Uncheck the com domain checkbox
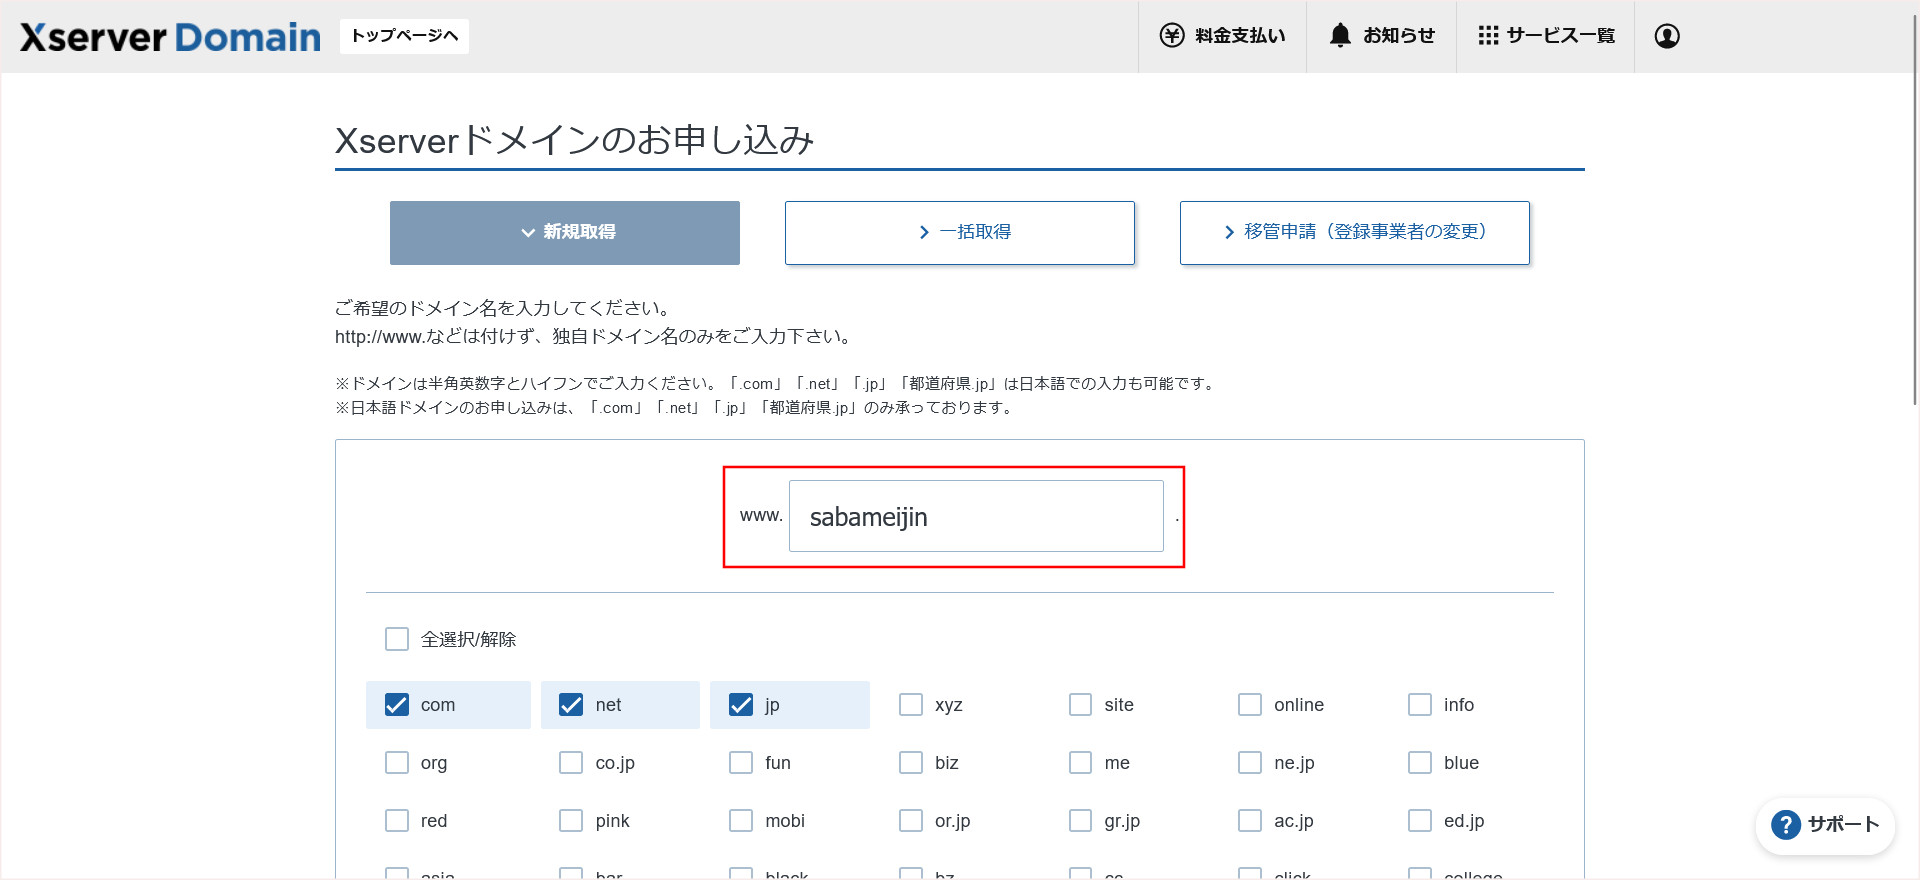This screenshot has height=880, width=1920. pos(397,705)
